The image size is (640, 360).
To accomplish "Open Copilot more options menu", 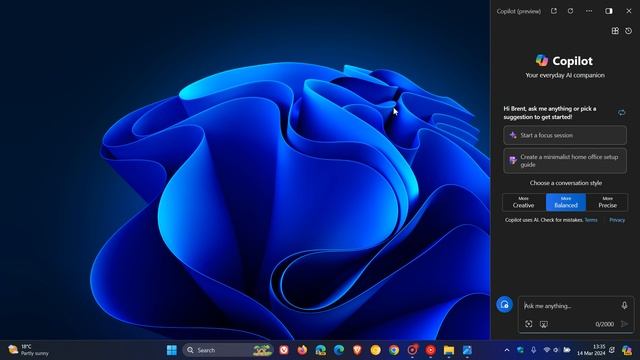I will 589,11.
